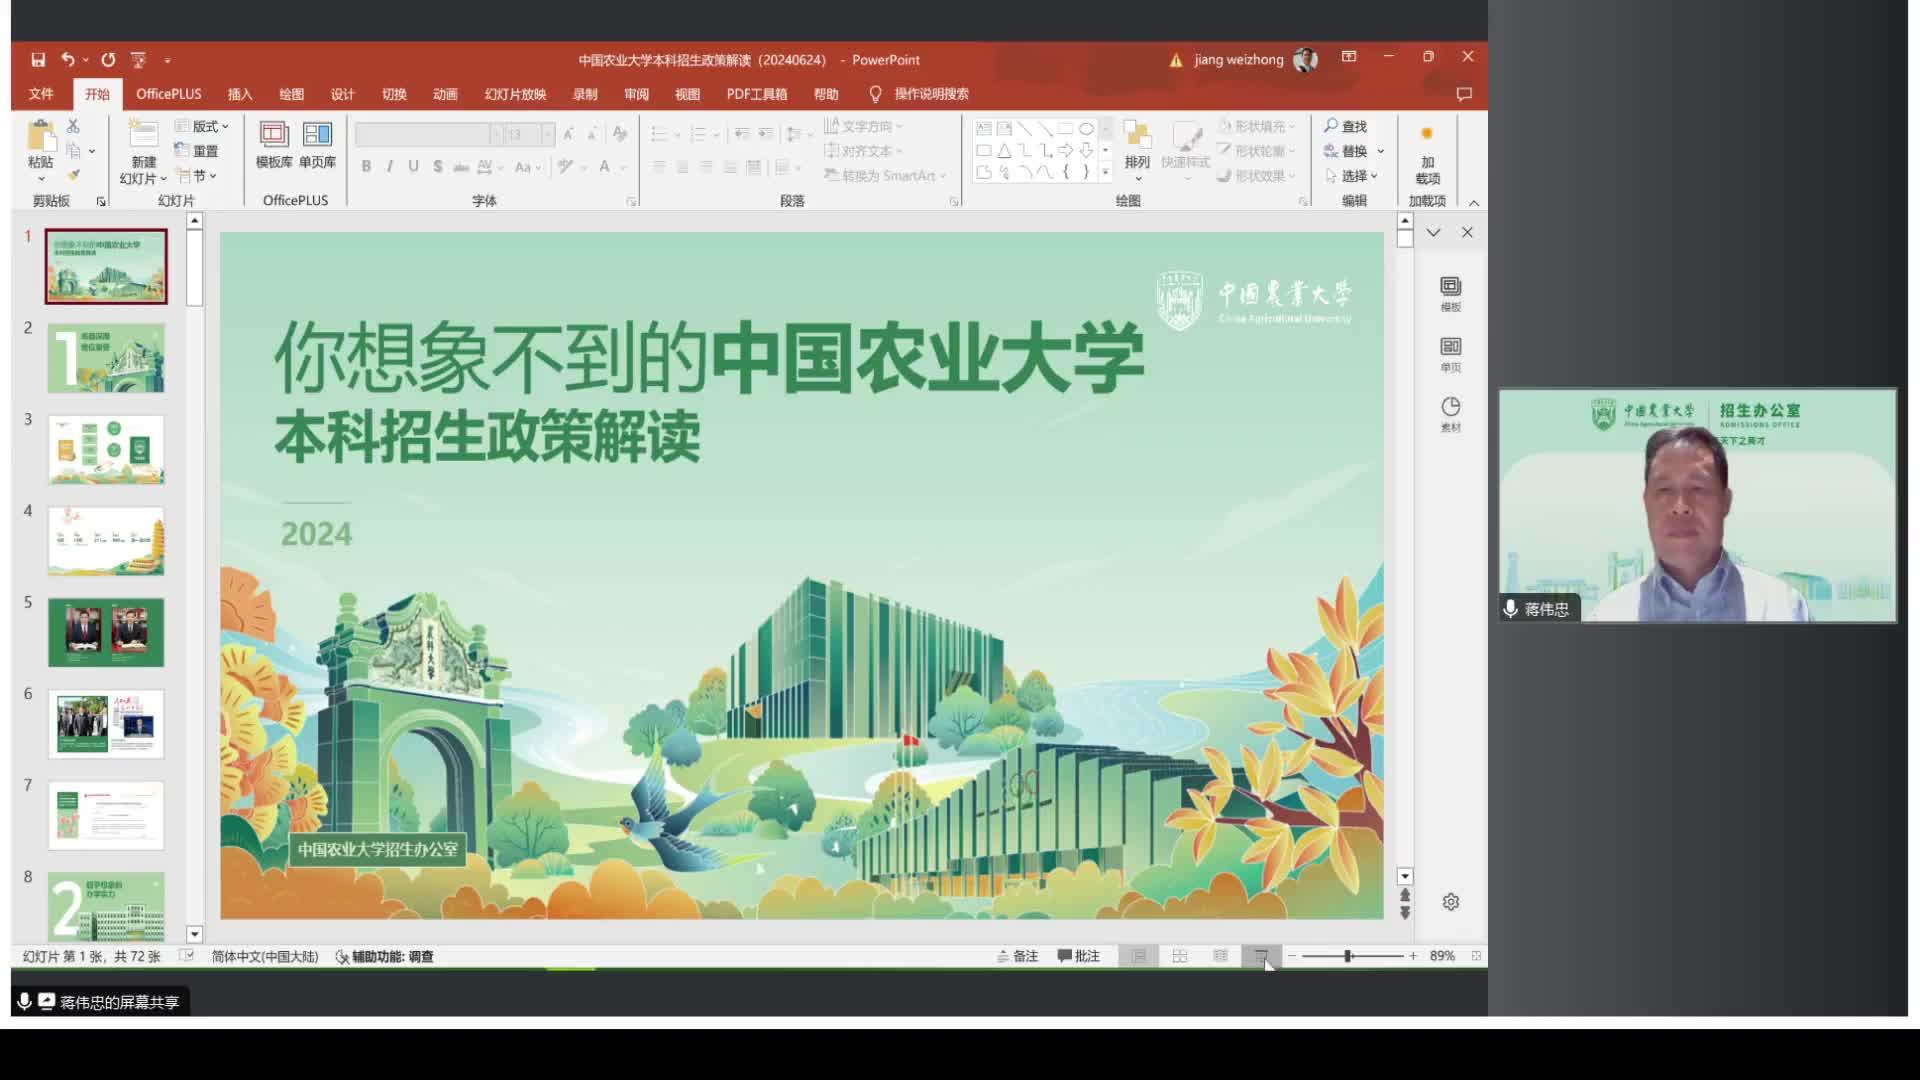Open the 版式 layout dropdown
The image size is (1920, 1080).
coord(202,126)
